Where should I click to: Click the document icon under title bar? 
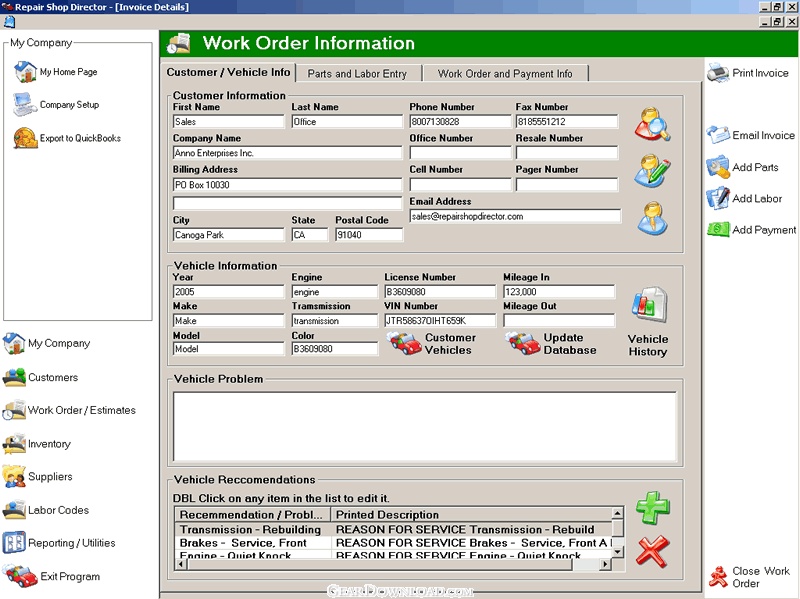pos(9,22)
